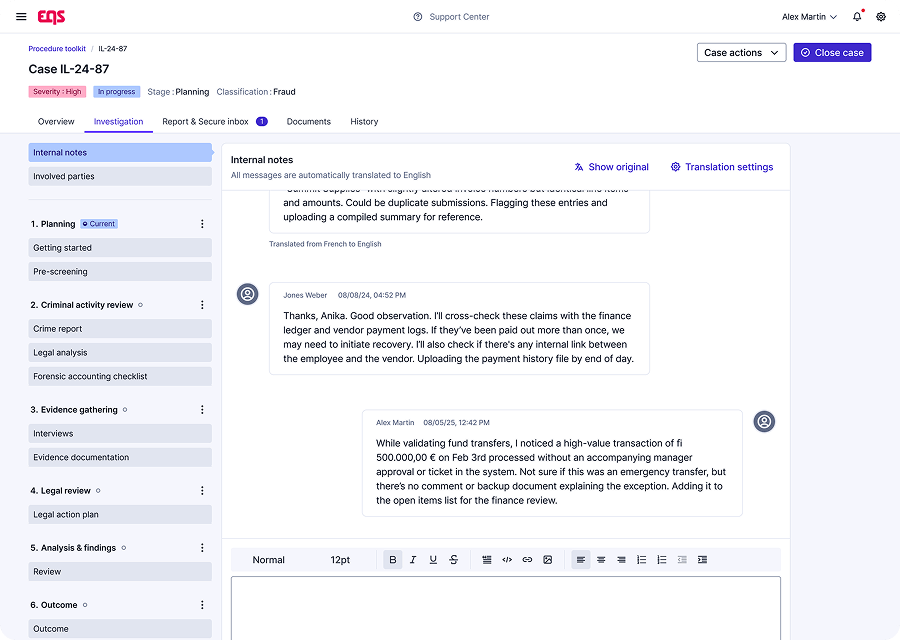Click the EQS logo
900x640 pixels.
click(52, 17)
